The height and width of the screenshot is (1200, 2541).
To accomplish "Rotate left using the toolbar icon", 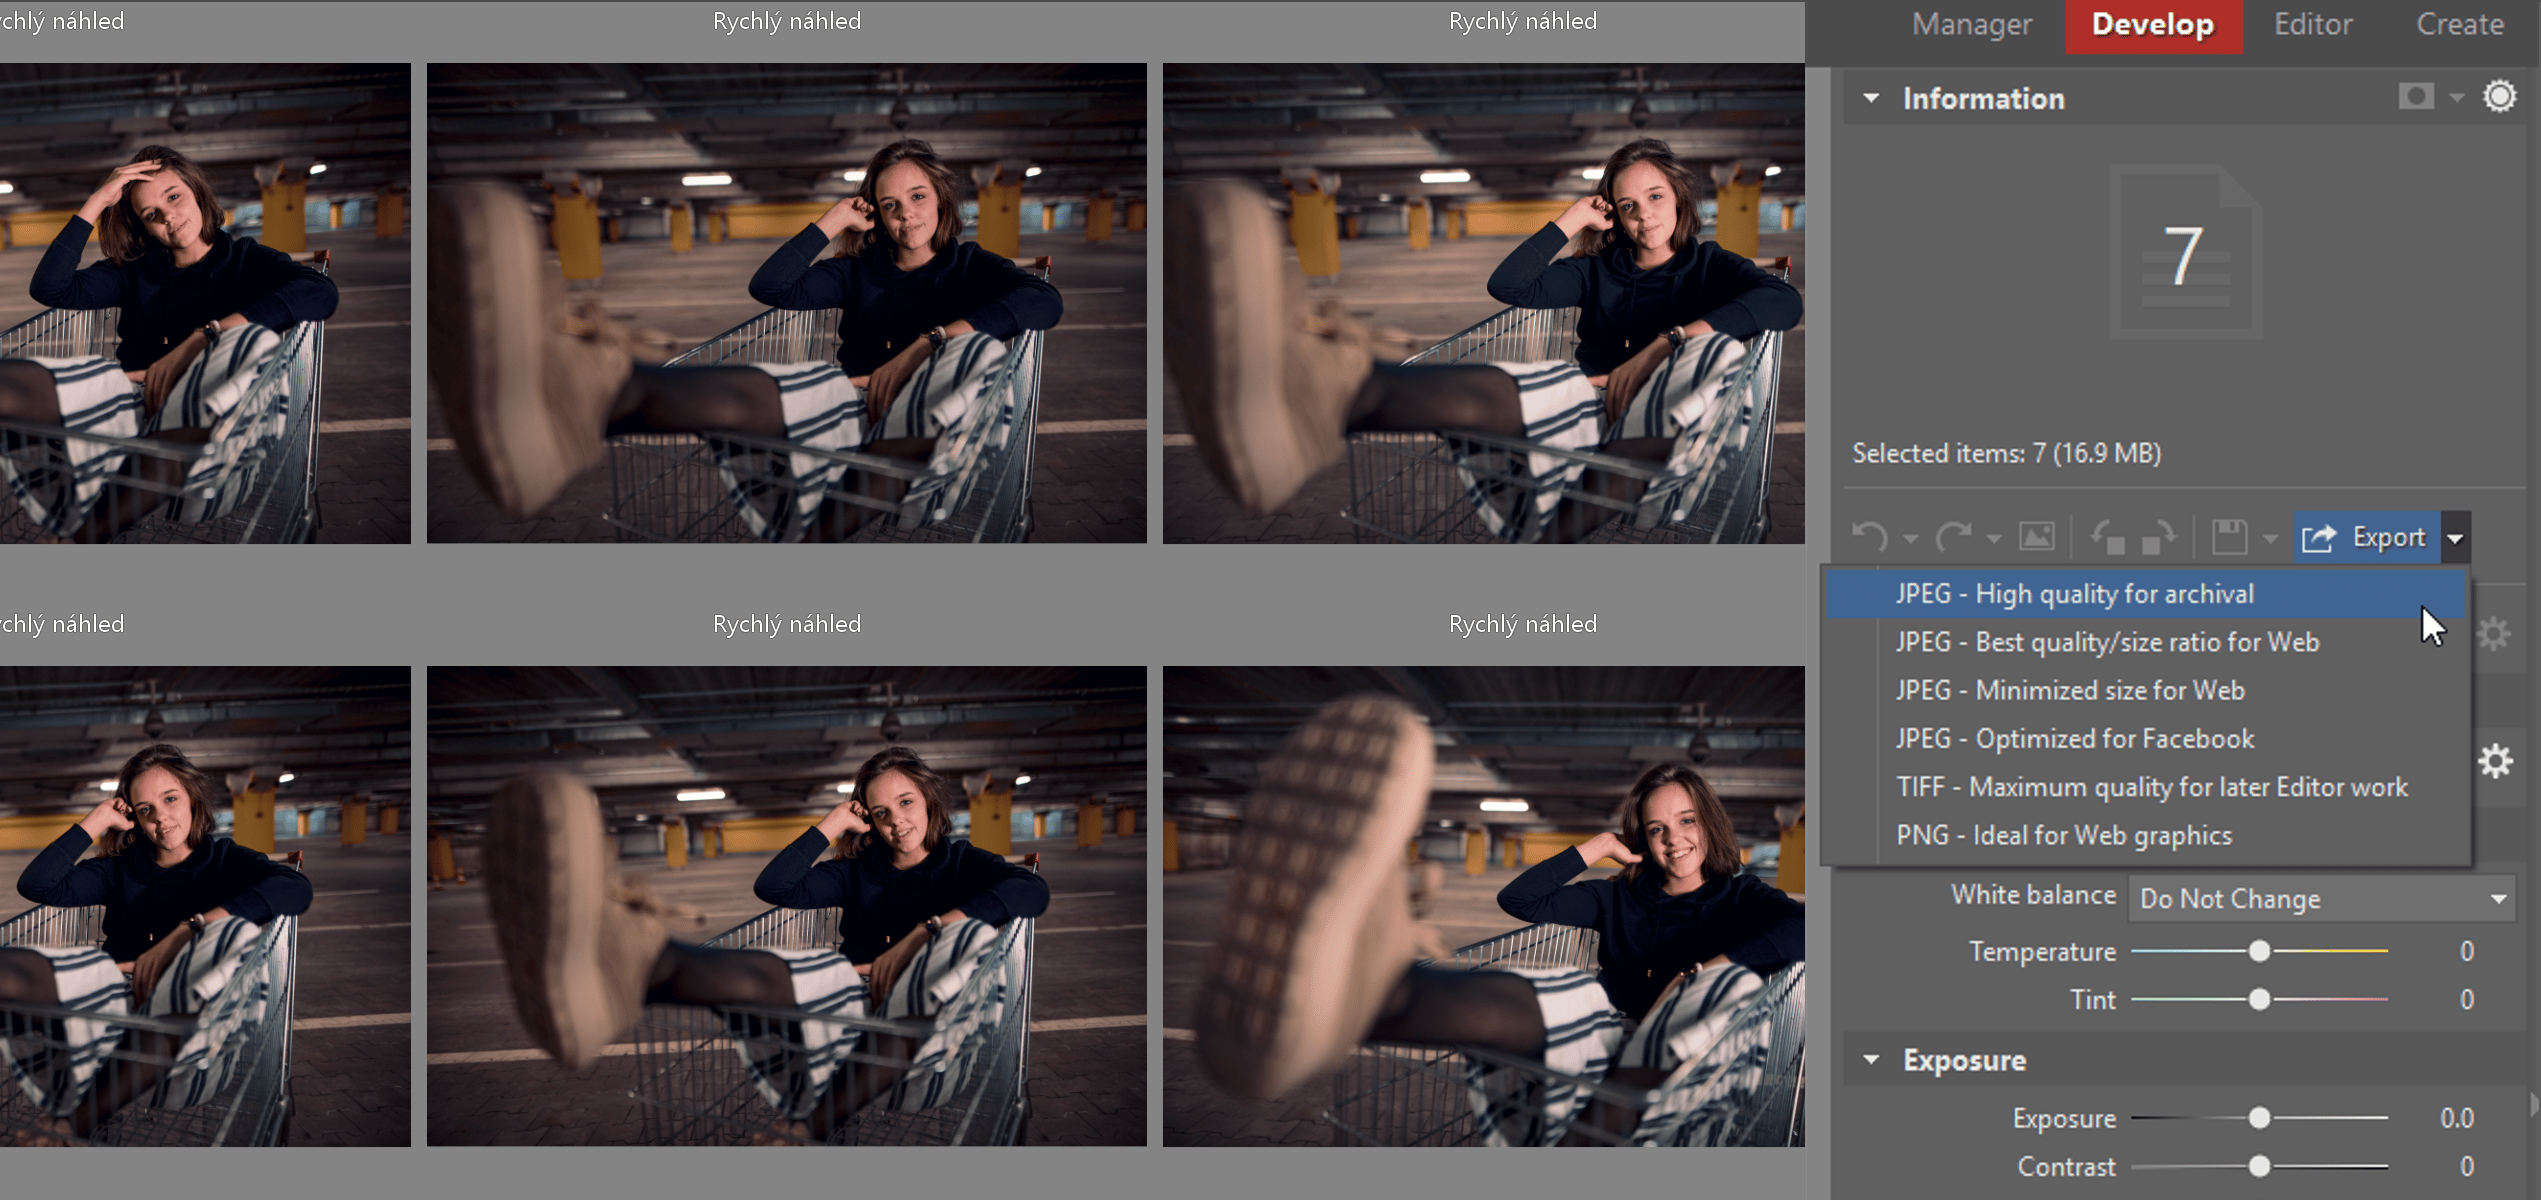I will coord(2109,538).
